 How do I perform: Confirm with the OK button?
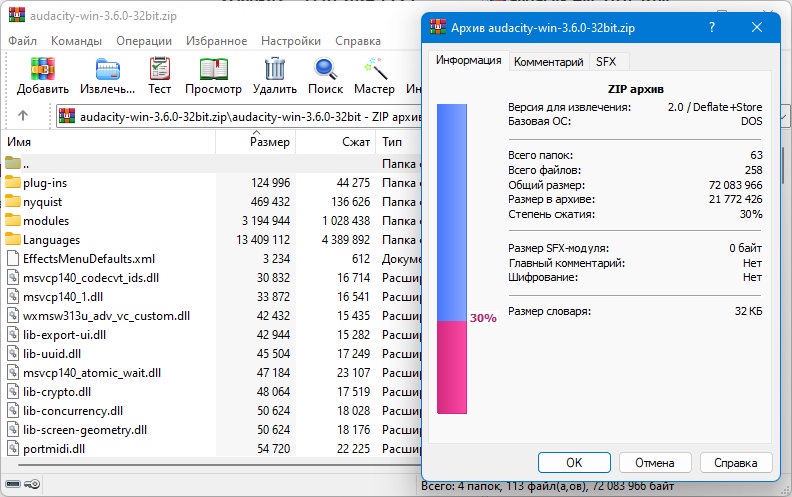pos(574,463)
